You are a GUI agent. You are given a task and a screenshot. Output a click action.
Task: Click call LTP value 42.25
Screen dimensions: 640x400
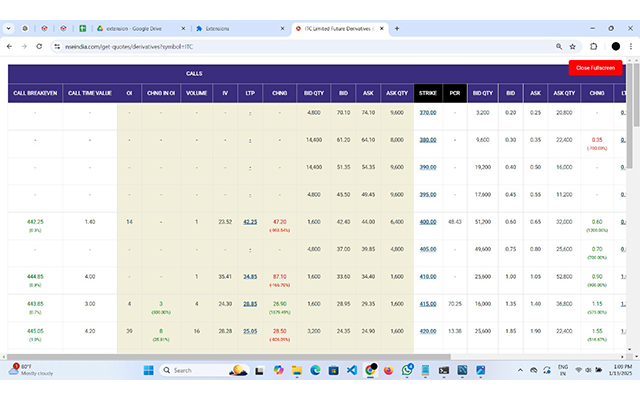coord(250,222)
